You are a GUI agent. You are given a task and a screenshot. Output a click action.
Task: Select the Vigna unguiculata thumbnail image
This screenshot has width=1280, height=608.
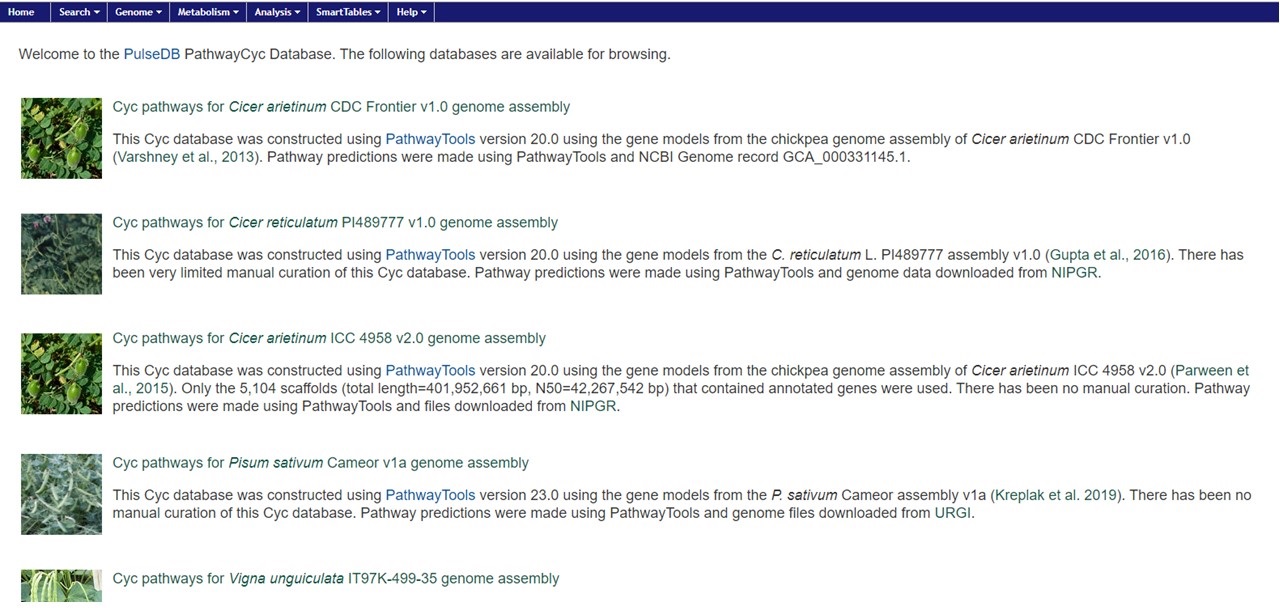coord(62,588)
